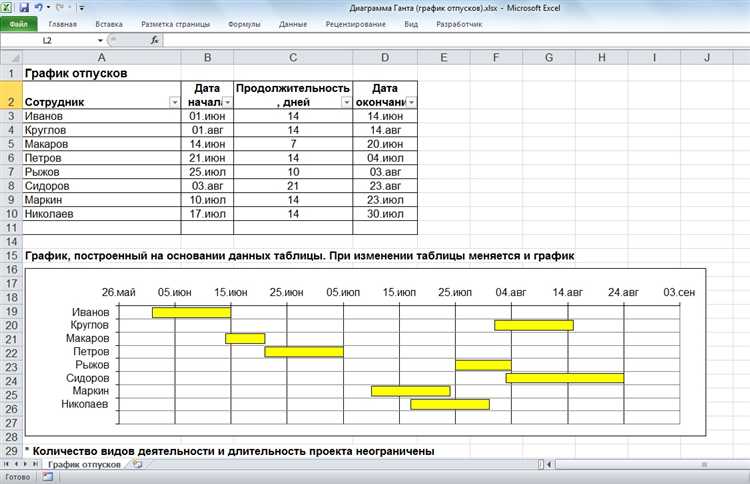Click the Select All corner triangle
This screenshot has height=484, width=750.
[10, 57]
